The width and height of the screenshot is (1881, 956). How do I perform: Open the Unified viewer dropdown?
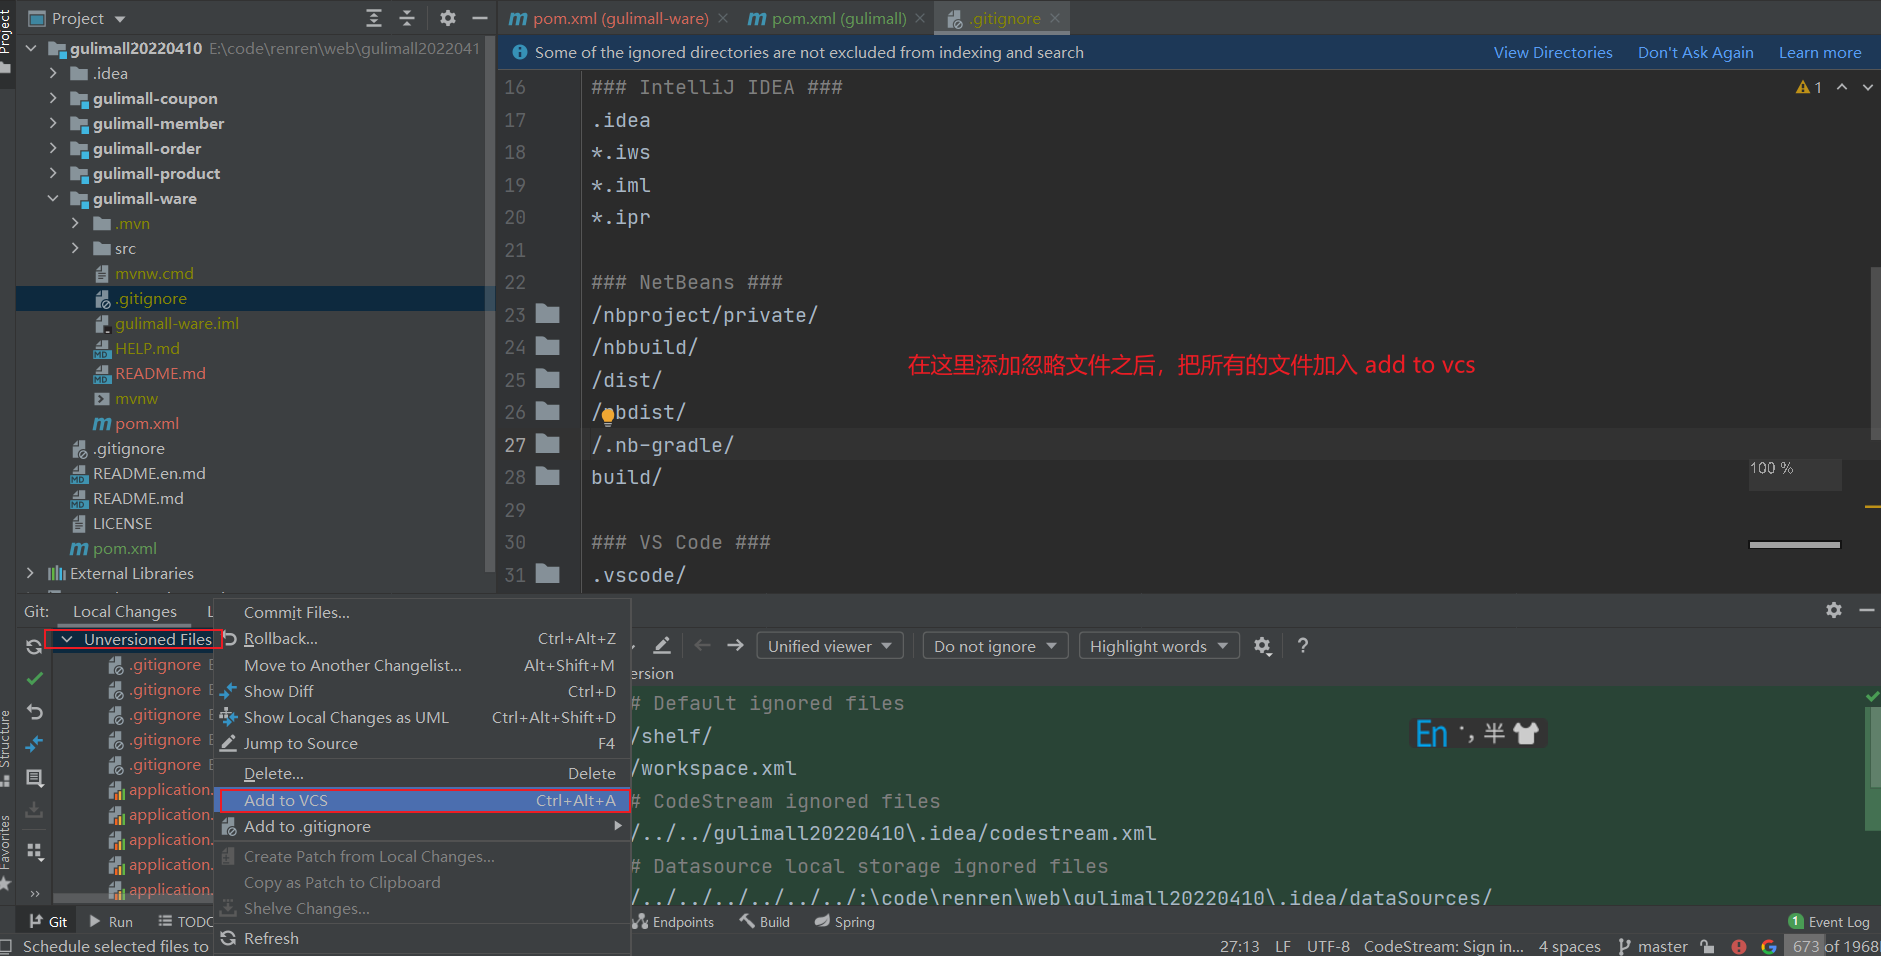coord(829,646)
